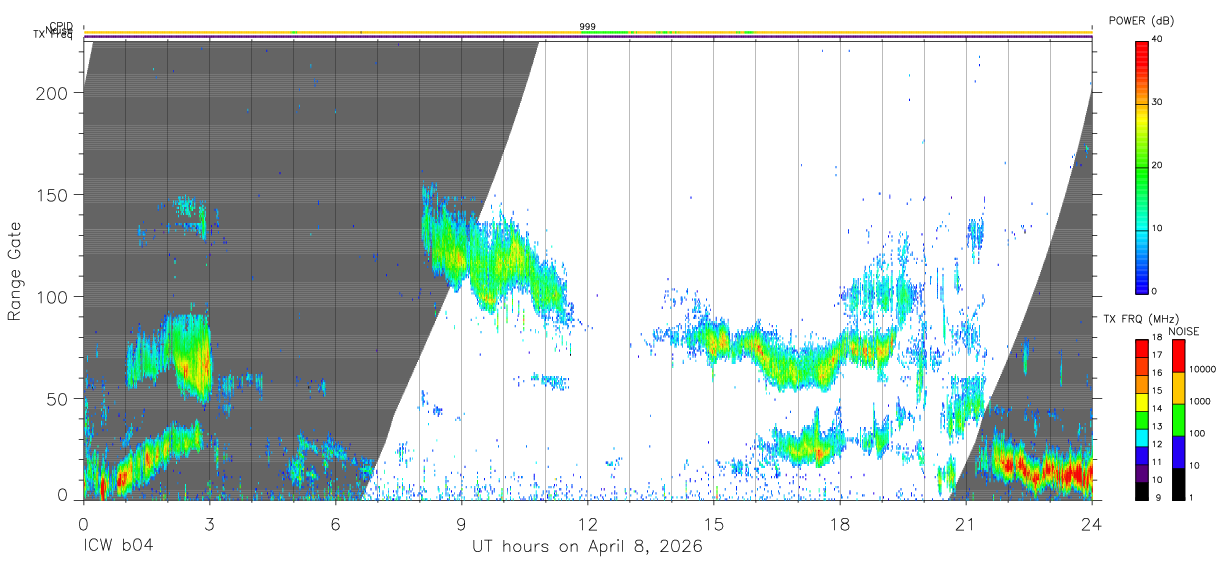Select the blue bottom of power colorbar
This screenshot has height=567, width=1228.
(x=1141, y=286)
